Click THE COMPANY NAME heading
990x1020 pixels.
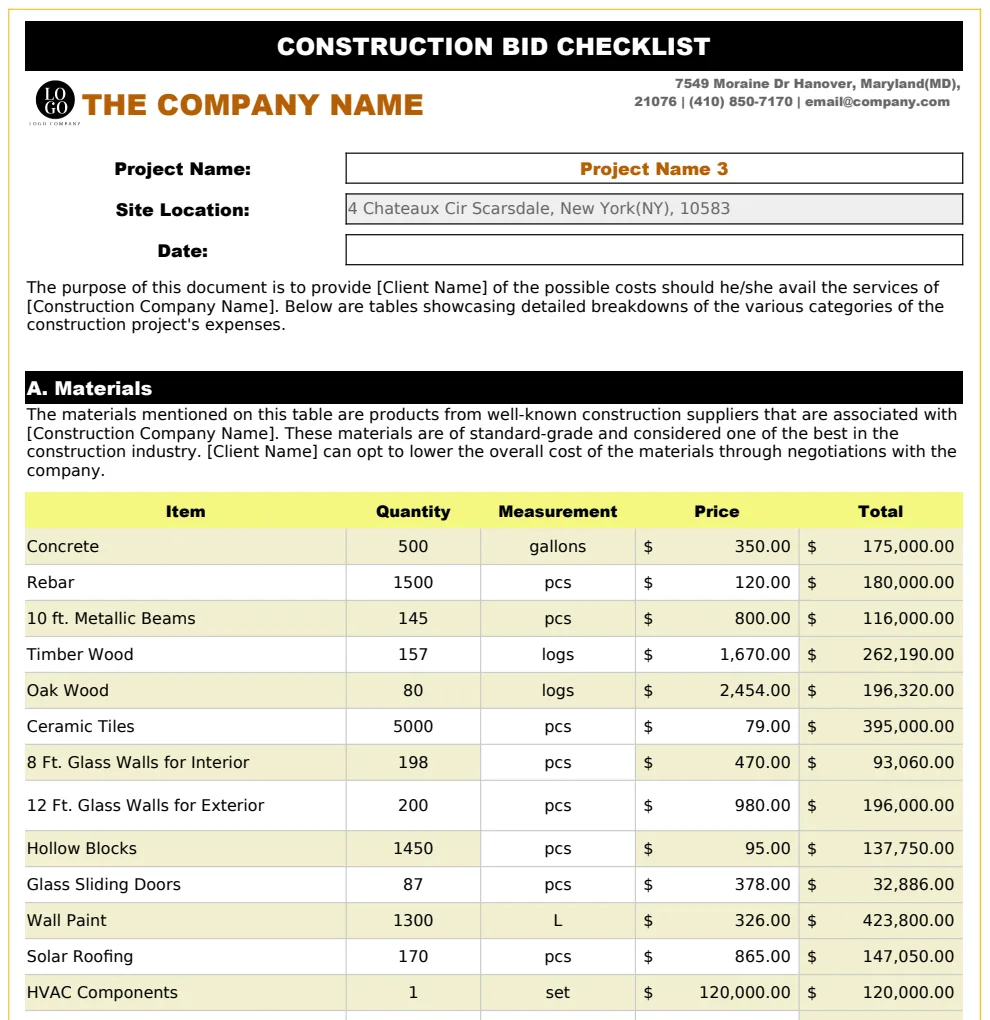[x=252, y=105]
